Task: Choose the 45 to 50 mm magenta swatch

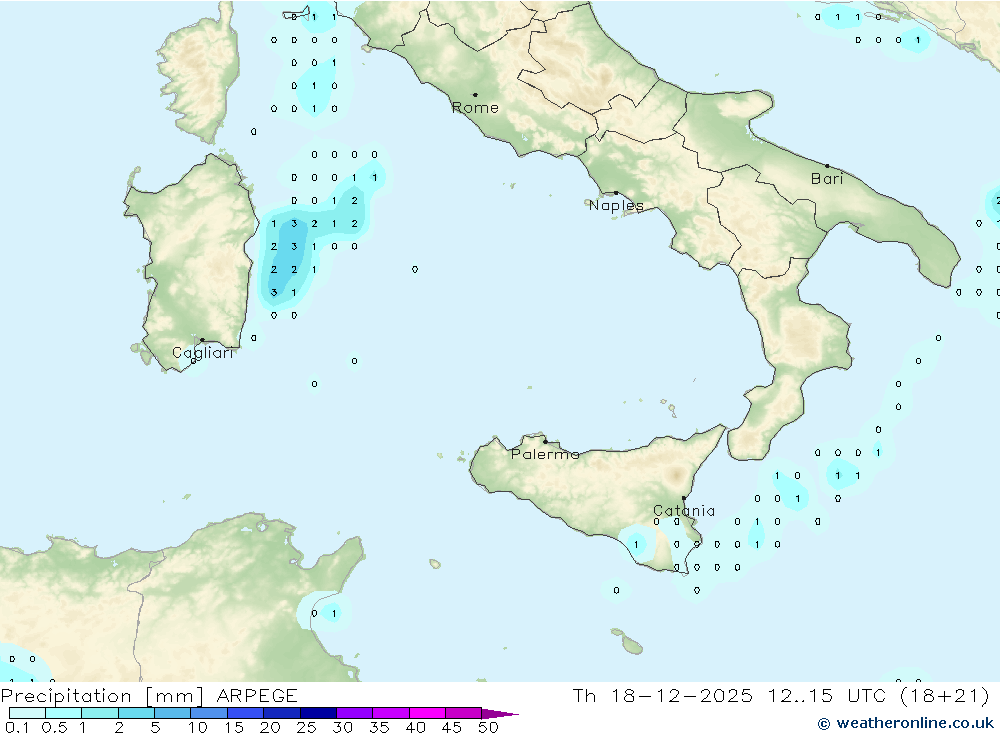Action: [x=463, y=713]
